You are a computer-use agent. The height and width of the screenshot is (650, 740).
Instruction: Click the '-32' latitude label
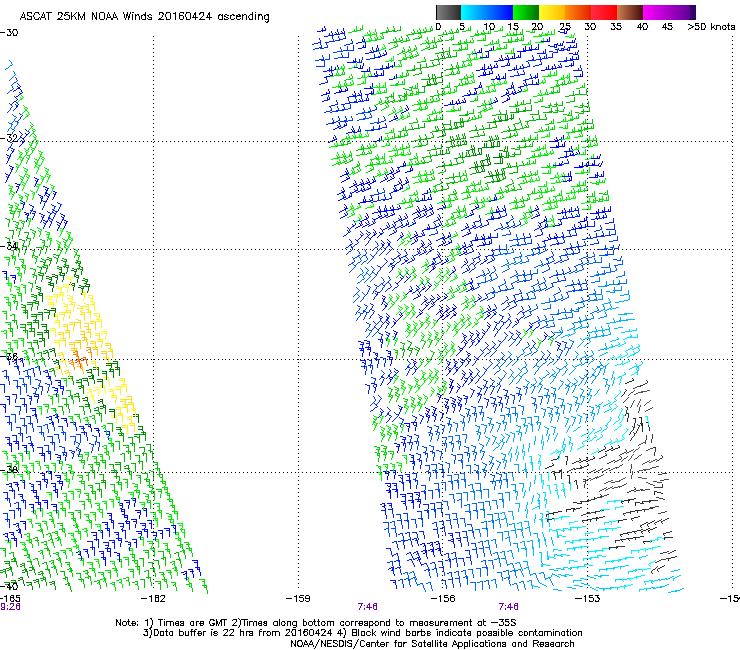9,138
